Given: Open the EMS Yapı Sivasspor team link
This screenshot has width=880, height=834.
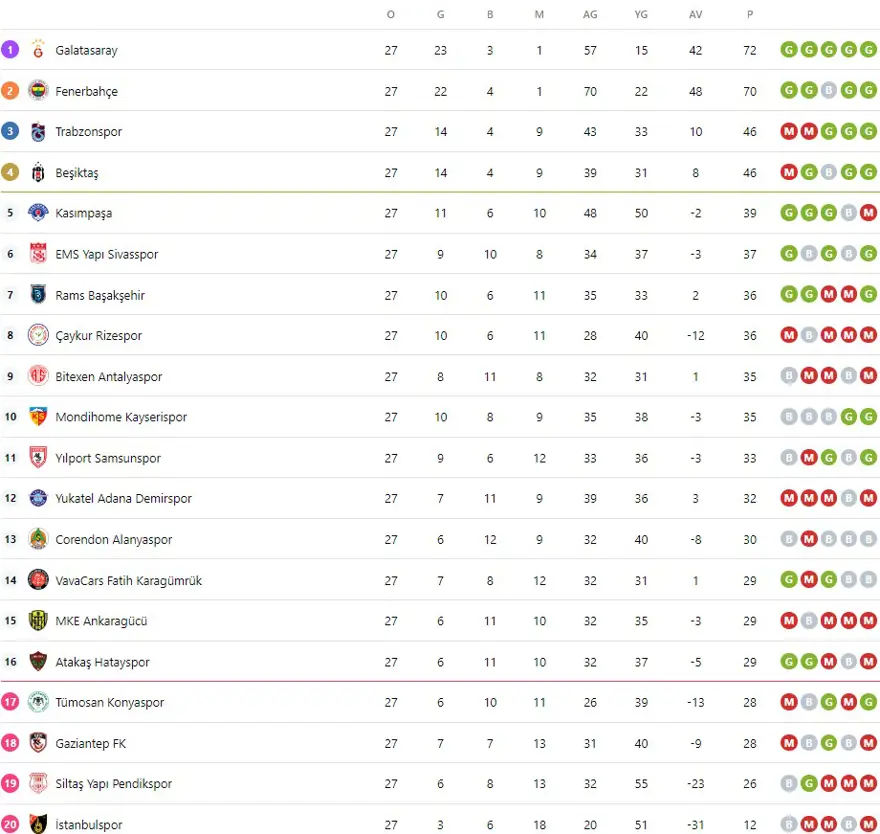Looking at the screenshot, I should click(x=107, y=254).
